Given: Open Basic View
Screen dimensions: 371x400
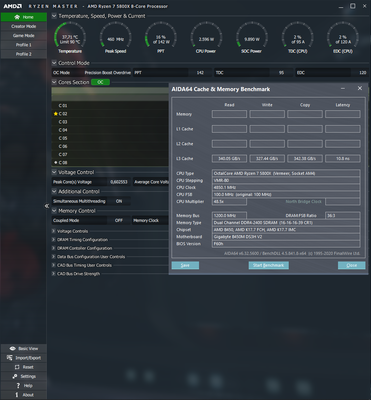Looking at the screenshot, I should [24, 348].
